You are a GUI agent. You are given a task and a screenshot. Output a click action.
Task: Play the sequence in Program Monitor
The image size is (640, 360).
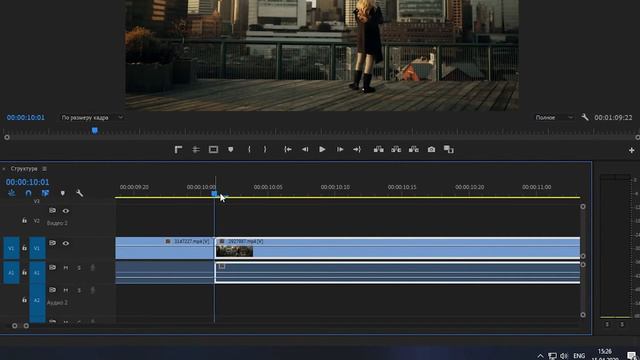click(322, 150)
